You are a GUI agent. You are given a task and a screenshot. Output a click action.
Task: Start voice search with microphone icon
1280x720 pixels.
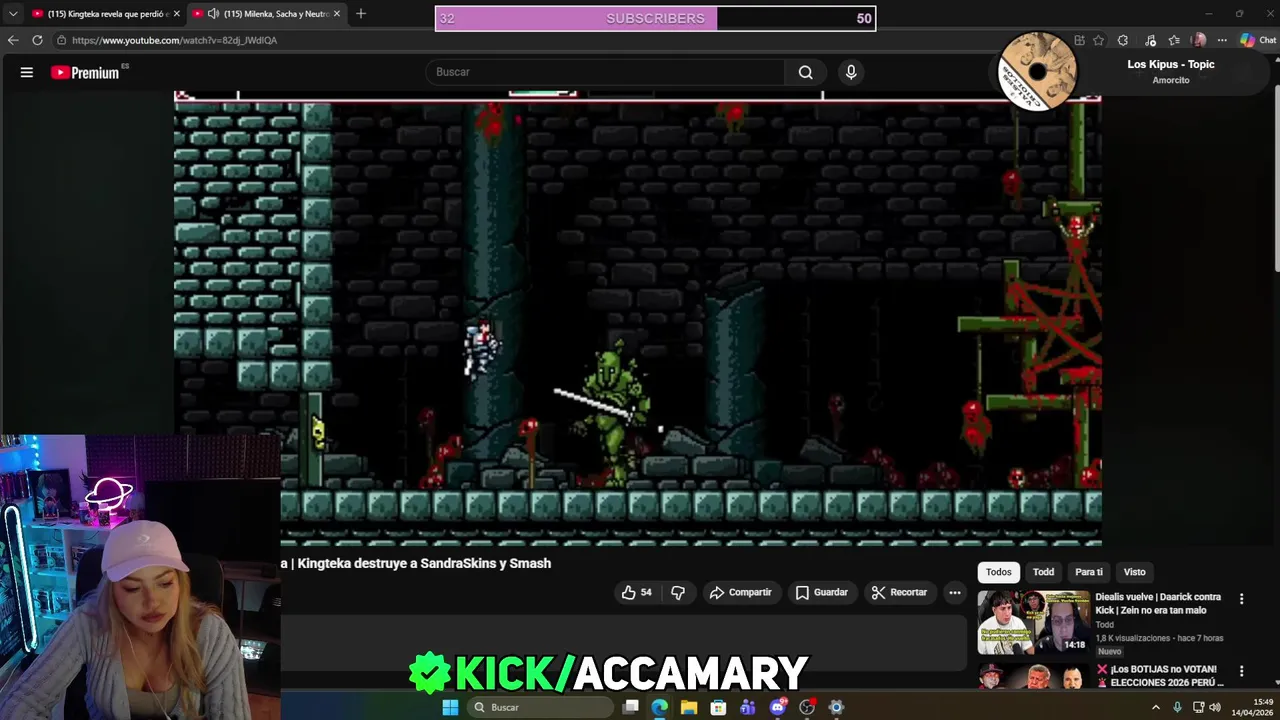(851, 72)
